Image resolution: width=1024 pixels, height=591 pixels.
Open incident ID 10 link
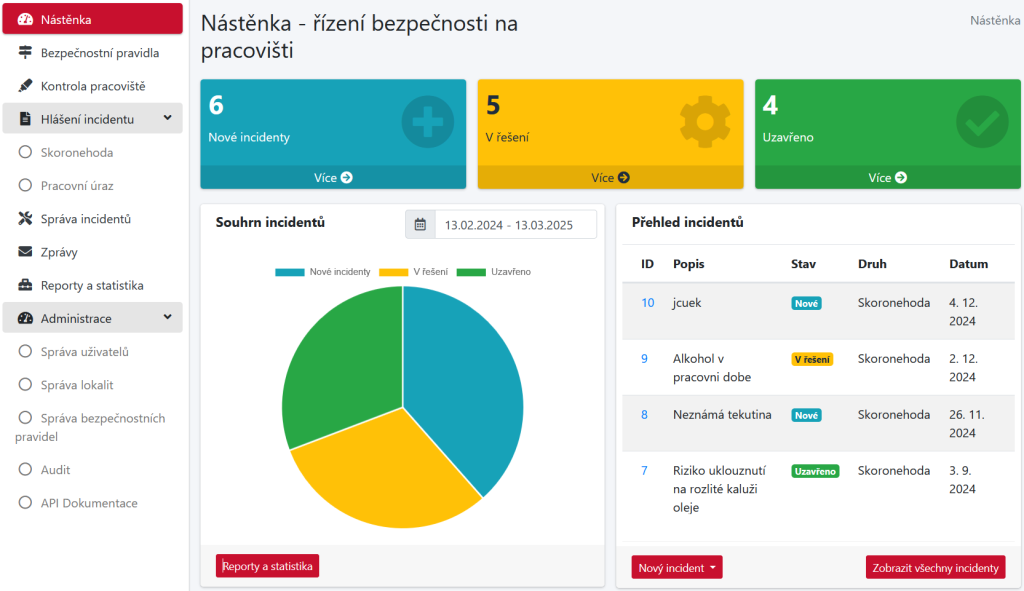(x=648, y=303)
